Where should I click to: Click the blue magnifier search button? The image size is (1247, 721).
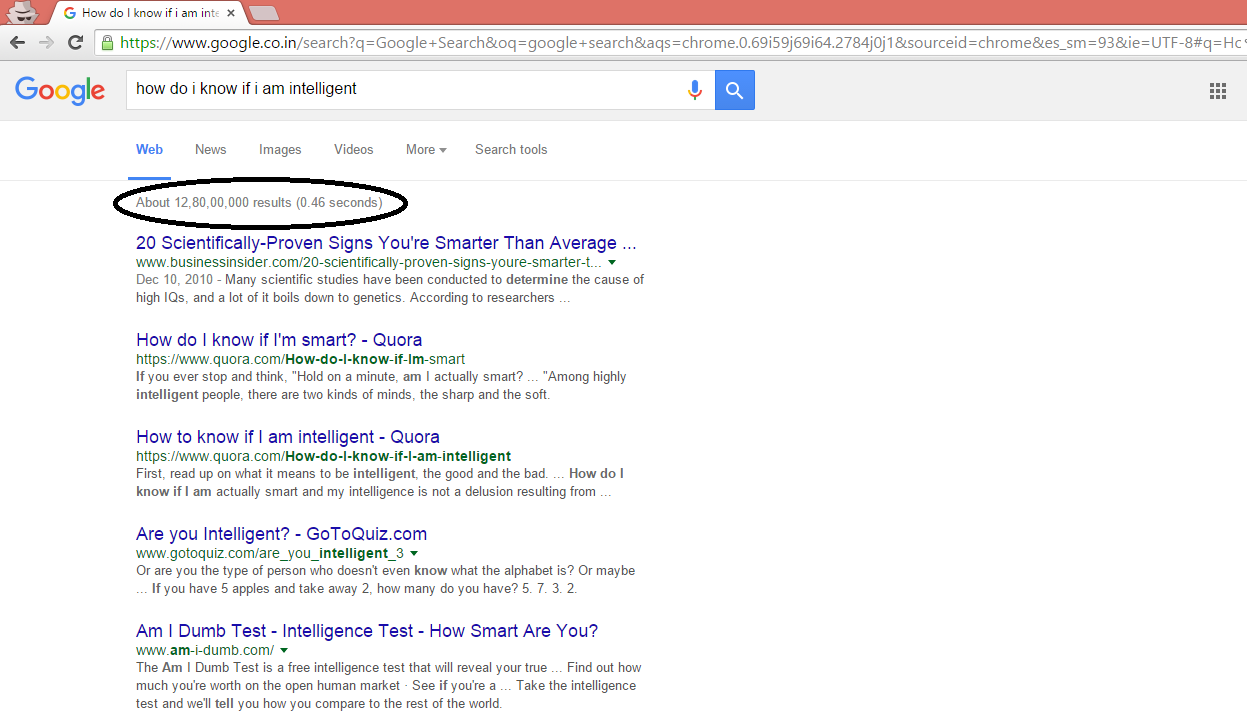735,90
